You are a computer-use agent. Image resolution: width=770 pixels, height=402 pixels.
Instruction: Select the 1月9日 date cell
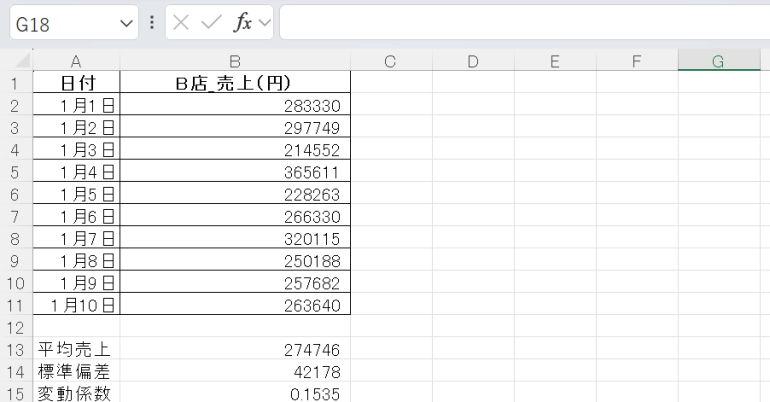pyautogui.click(x=77, y=283)
